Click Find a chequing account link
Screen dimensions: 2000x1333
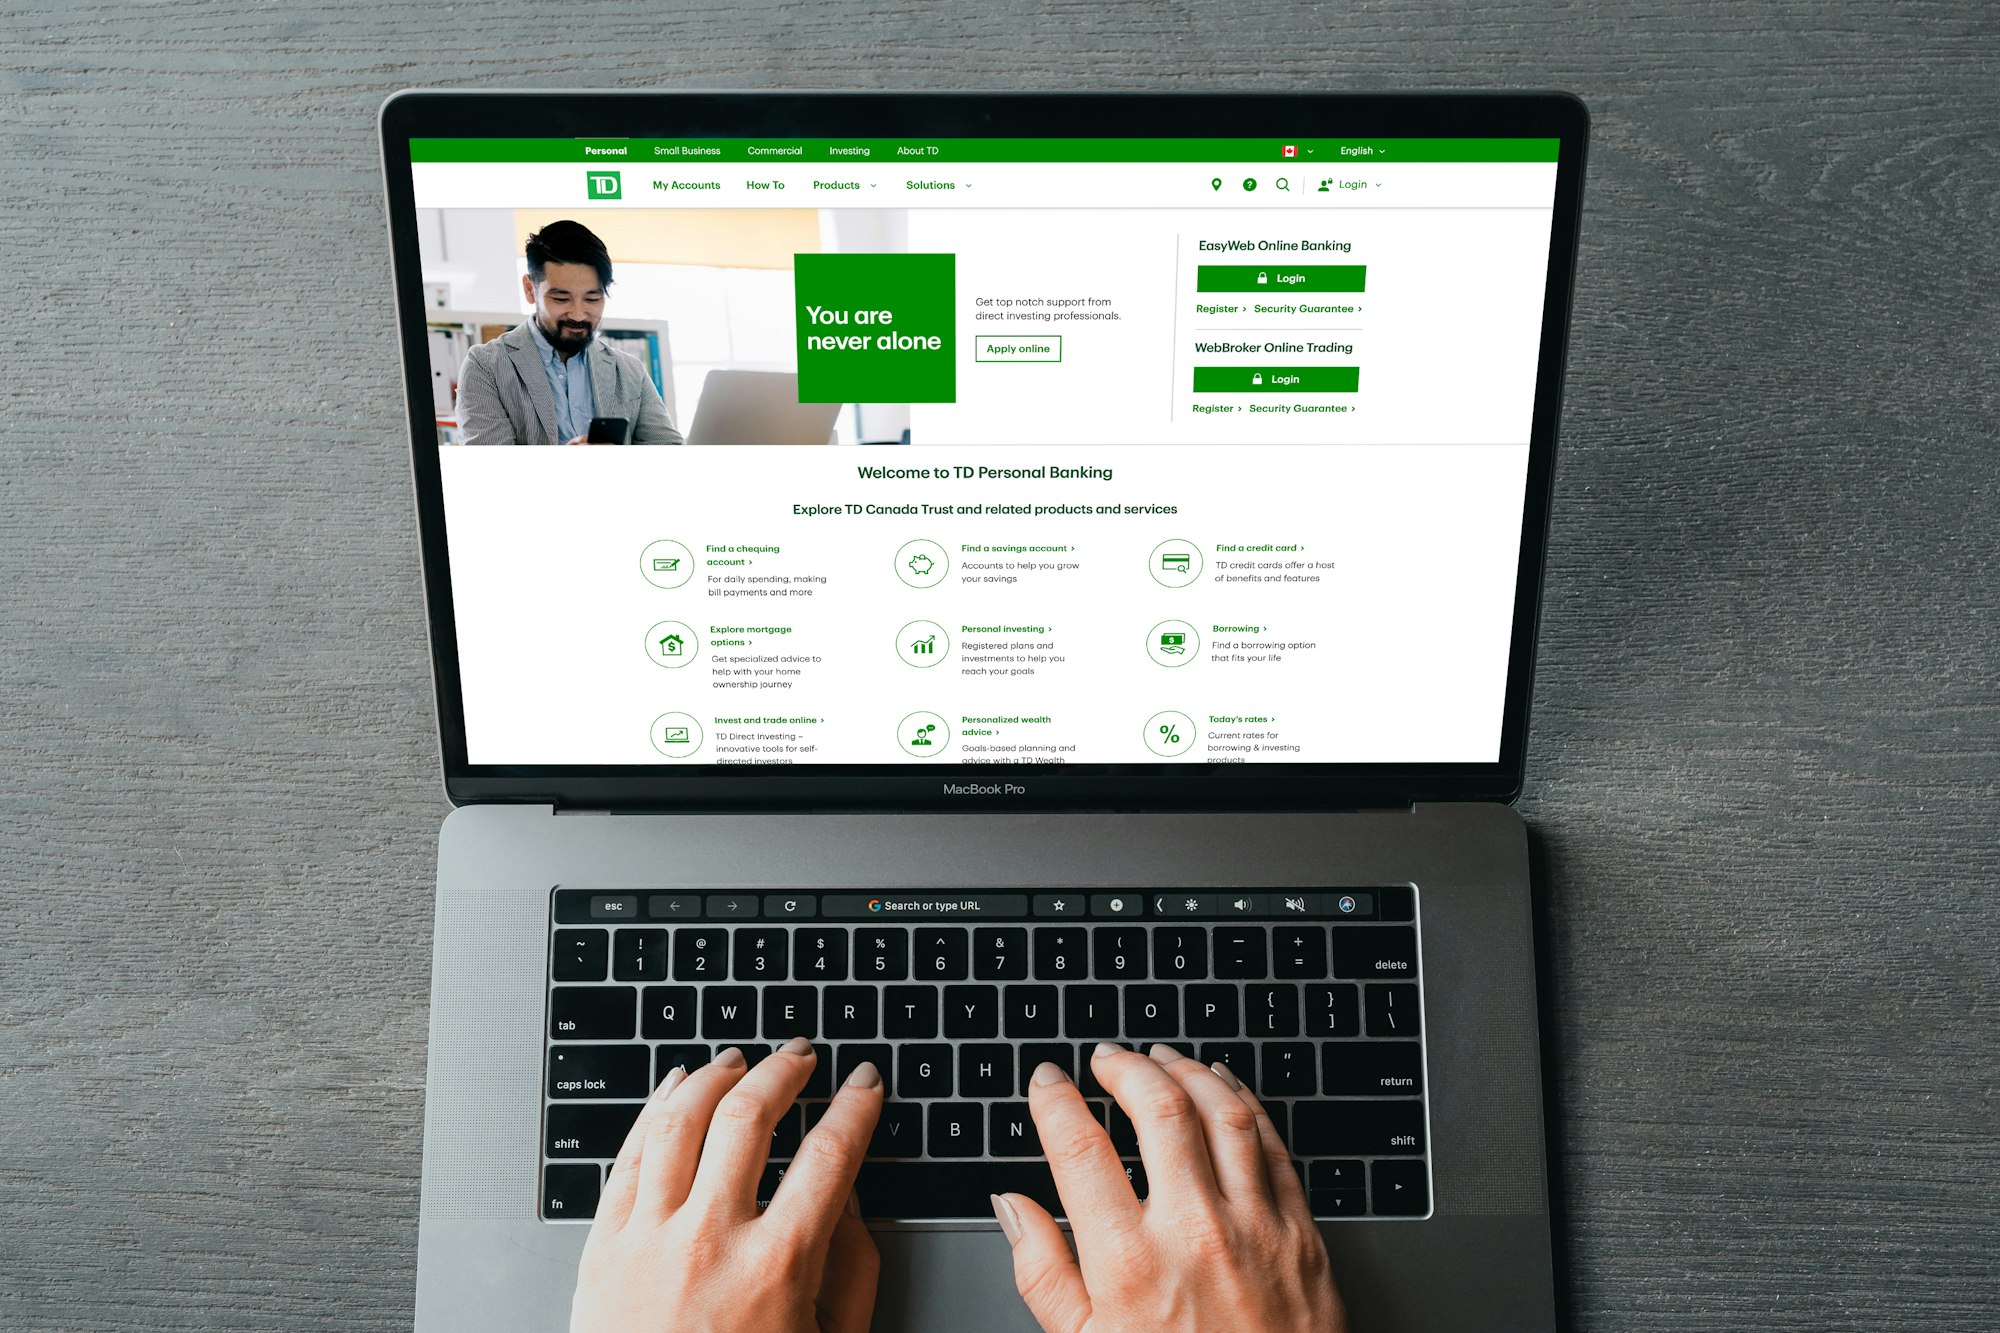(743, 553)
